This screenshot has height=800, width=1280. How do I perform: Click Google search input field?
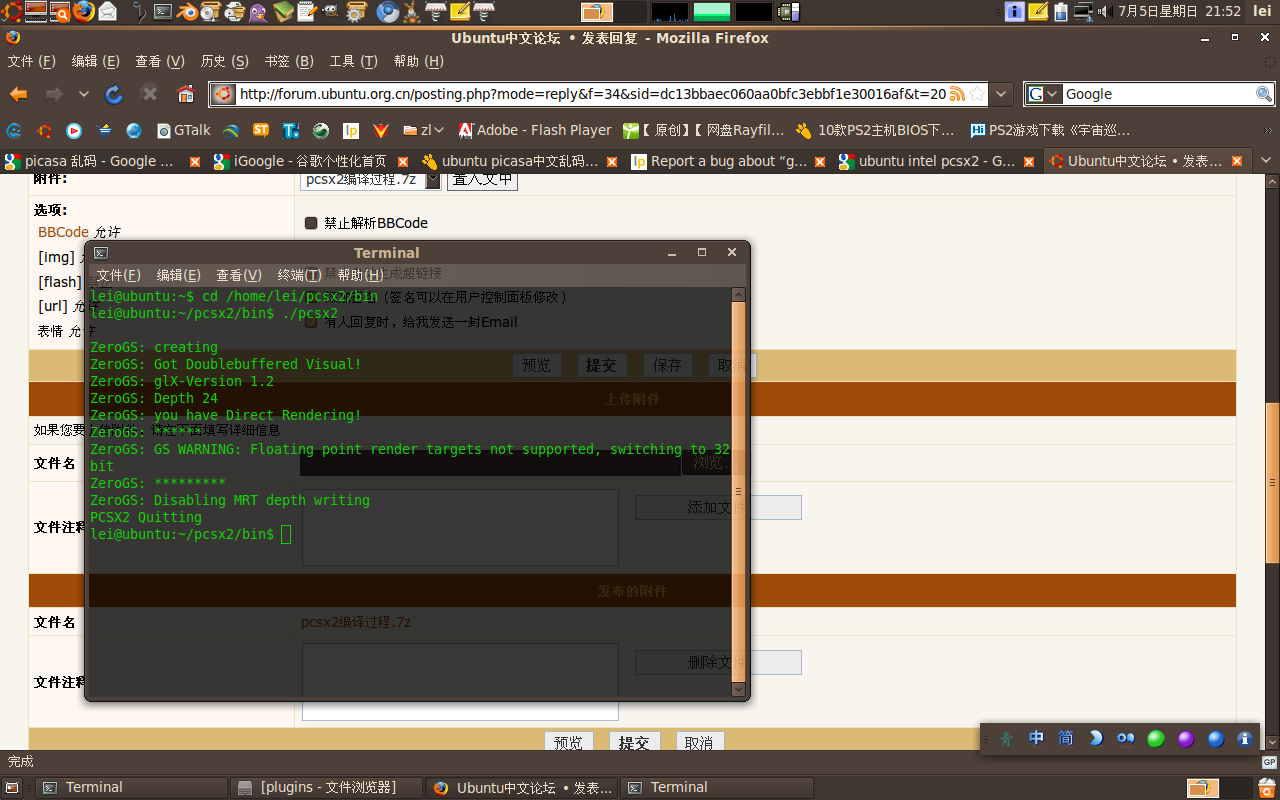pyautogui.click(x=1158, y=94)
